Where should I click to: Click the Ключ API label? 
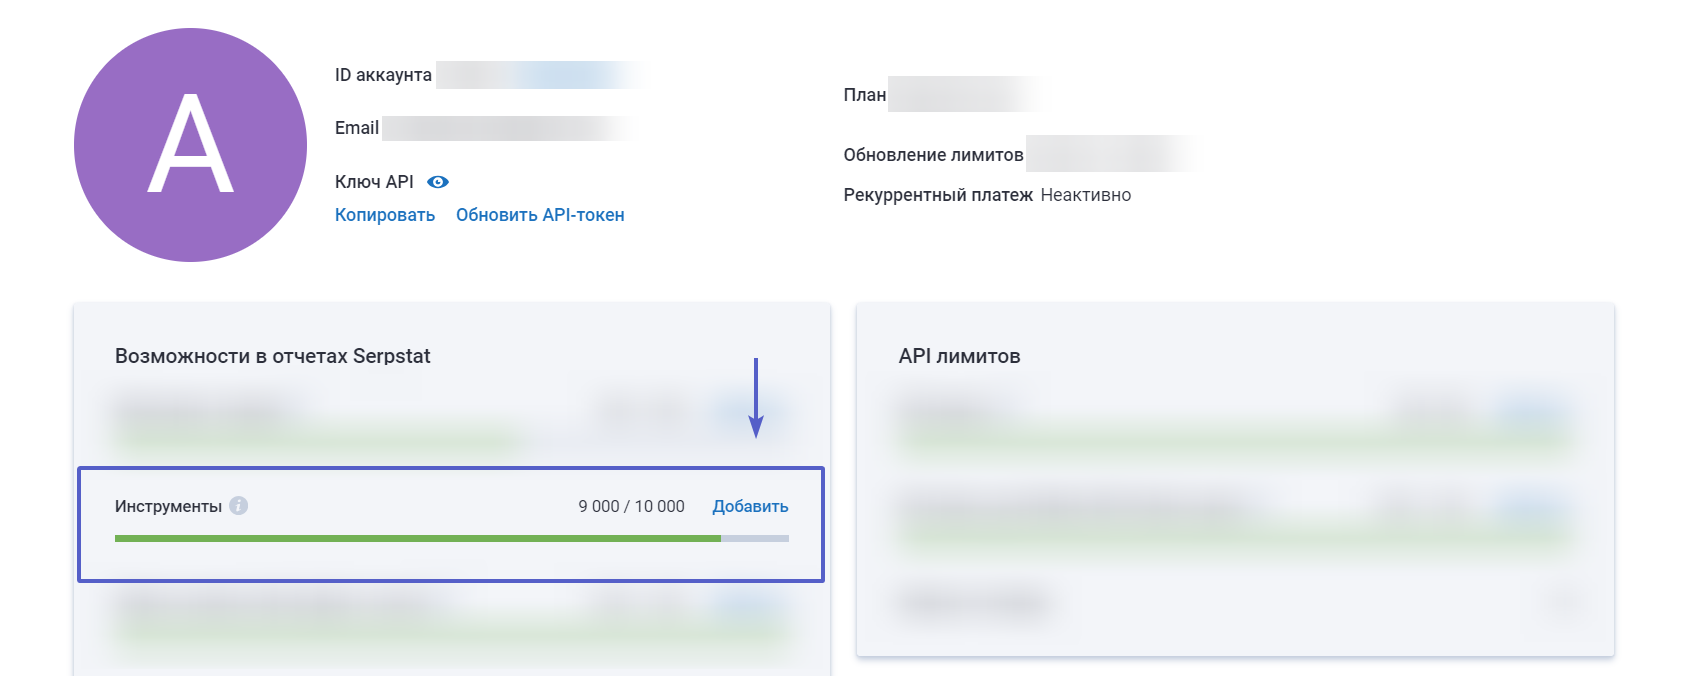pyautogui.click(x=374, y=182)
